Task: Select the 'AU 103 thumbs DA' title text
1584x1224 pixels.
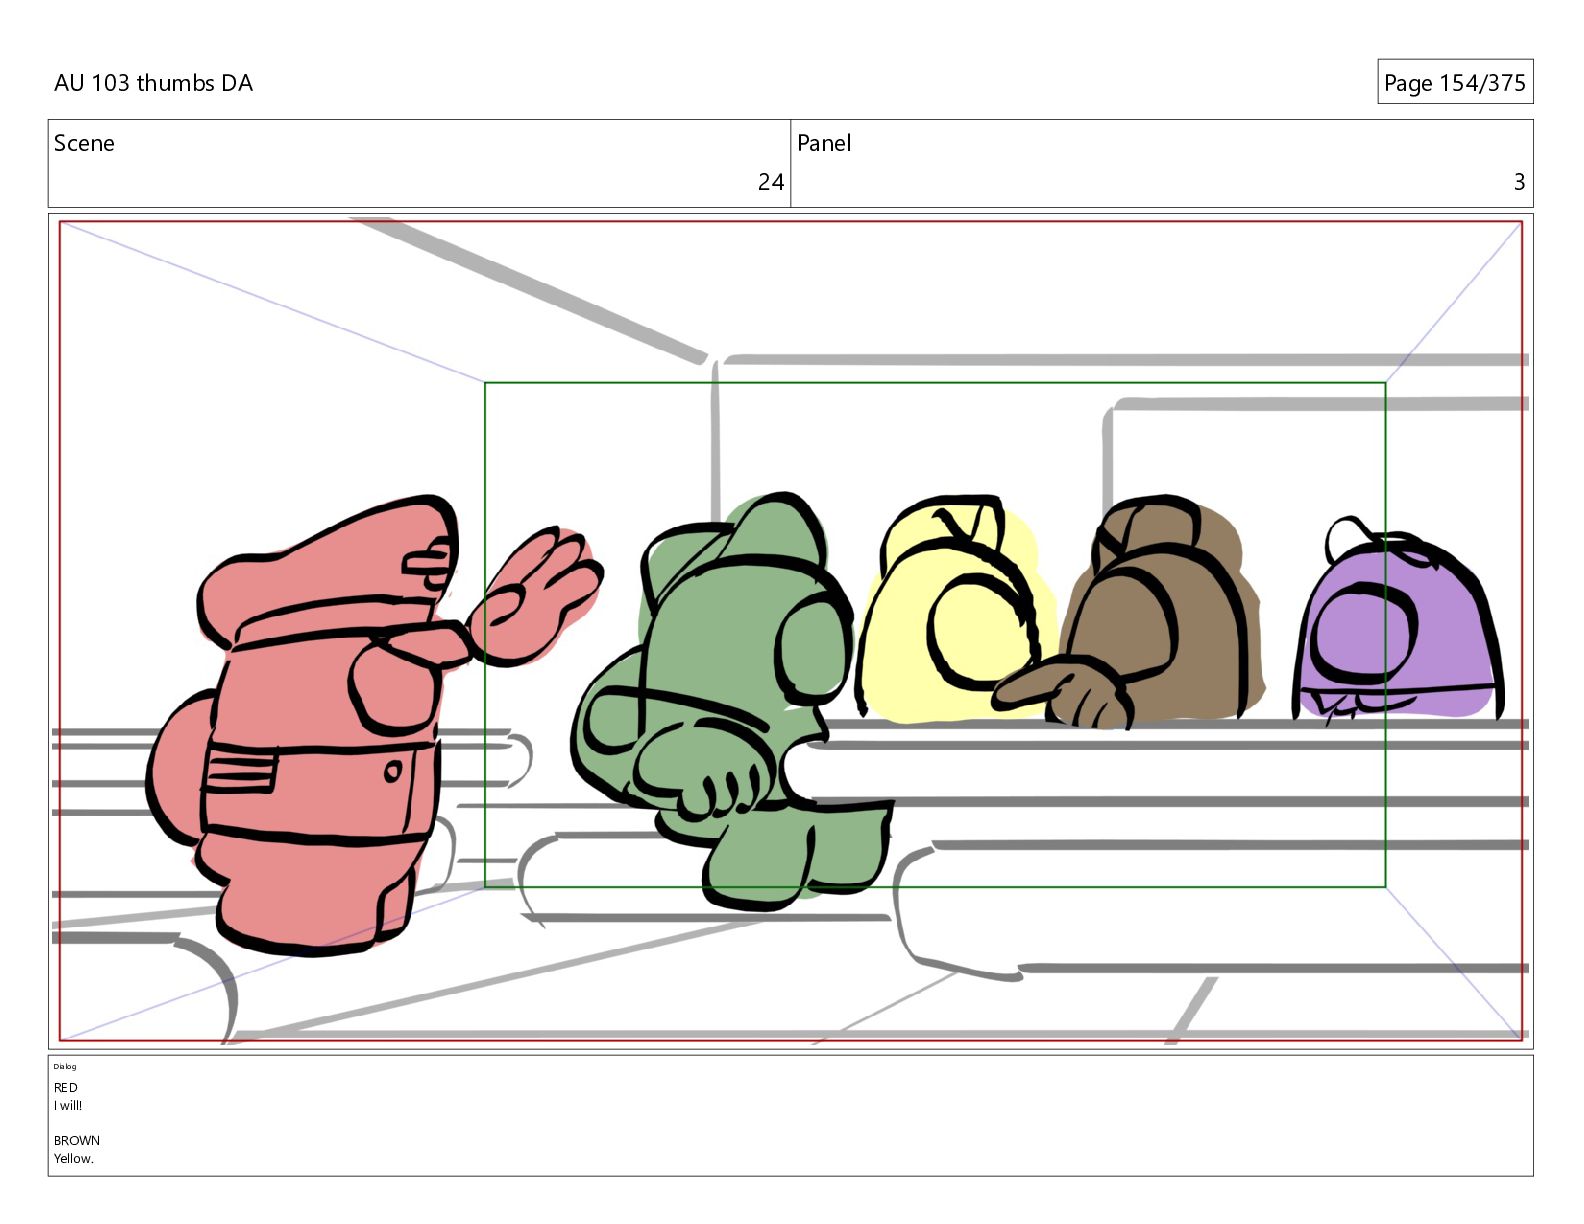Action: (153, 83)
